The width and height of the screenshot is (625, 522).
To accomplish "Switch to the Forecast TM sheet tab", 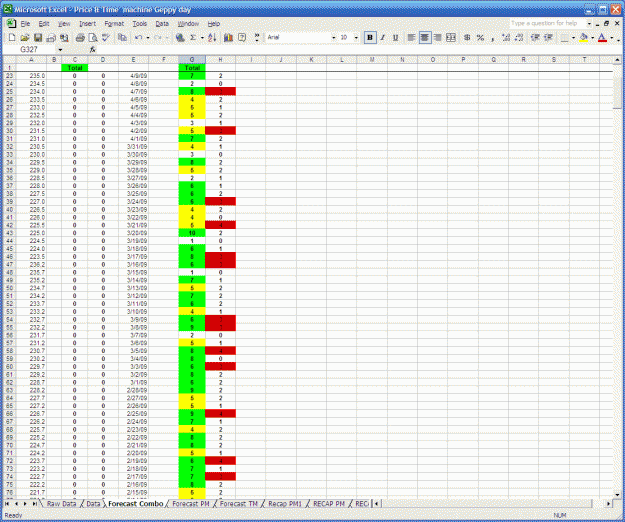I will pos(238,504).
